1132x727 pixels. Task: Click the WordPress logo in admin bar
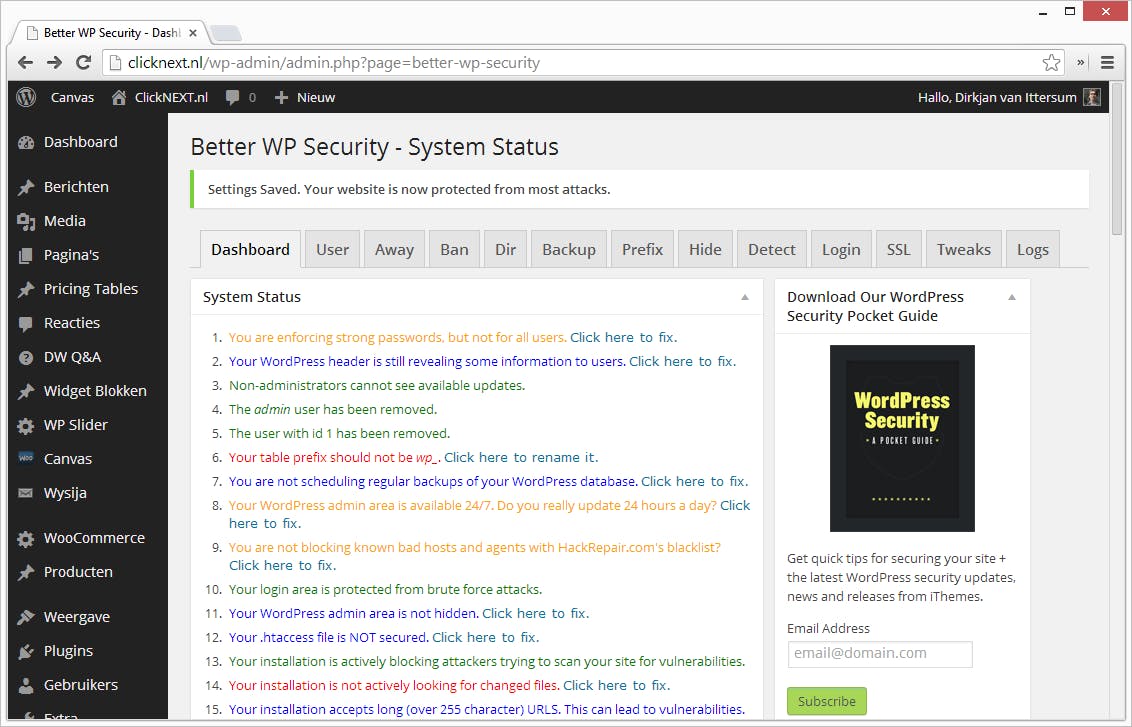coord(26,97)
